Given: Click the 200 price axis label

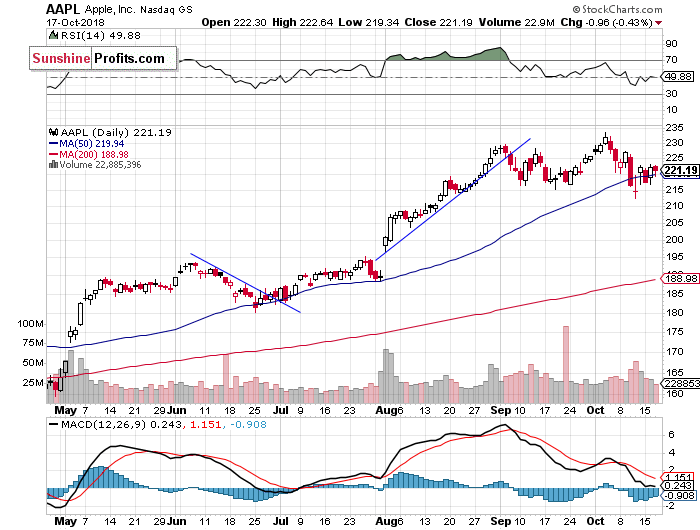Looking at the screenshot, I should pyautogui.click(x=674, y=239).
